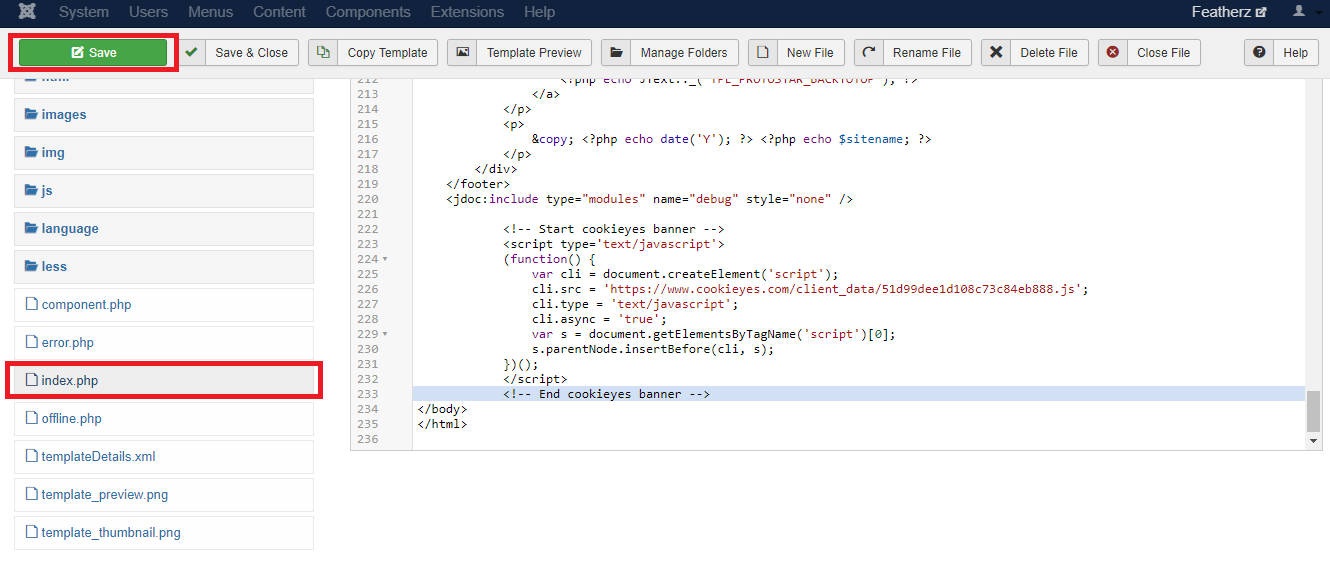Collapse code fold arrow at line 224

[x=385, y=259]
